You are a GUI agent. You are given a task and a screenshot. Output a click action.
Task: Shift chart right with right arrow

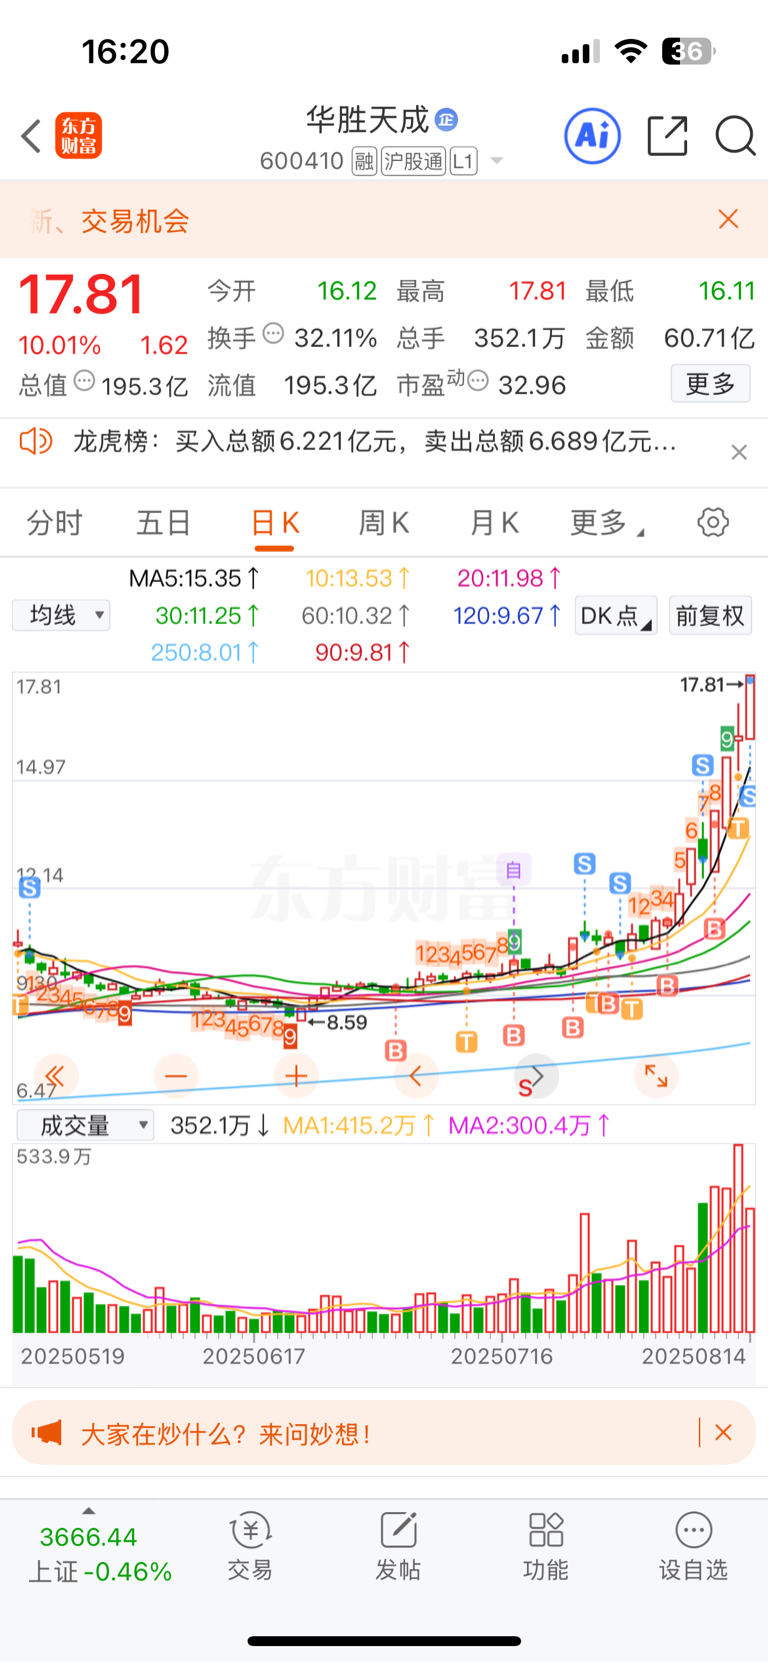[536, 1076]
